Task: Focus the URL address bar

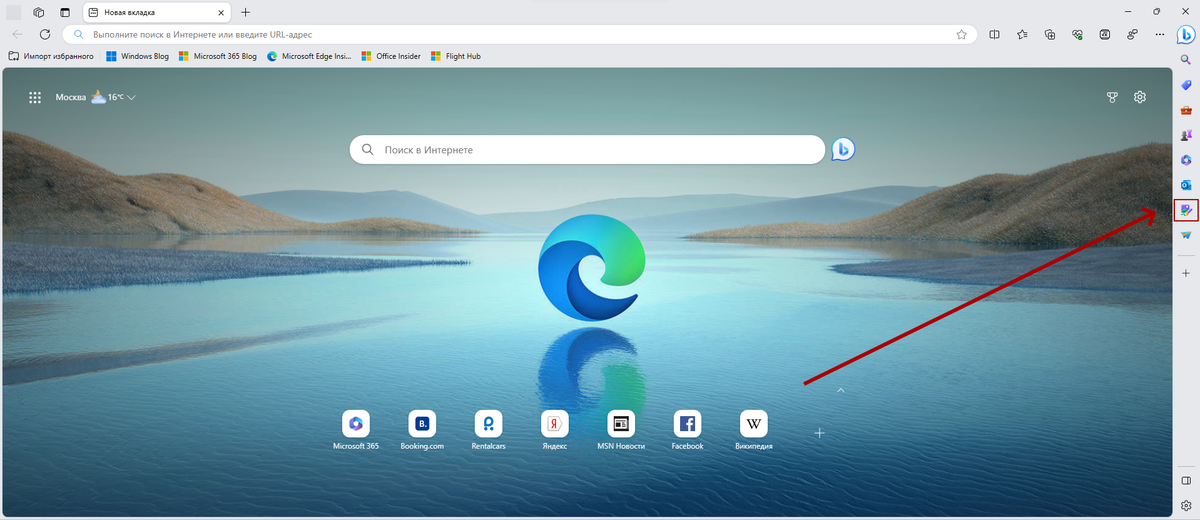Action: coord(520,34)
